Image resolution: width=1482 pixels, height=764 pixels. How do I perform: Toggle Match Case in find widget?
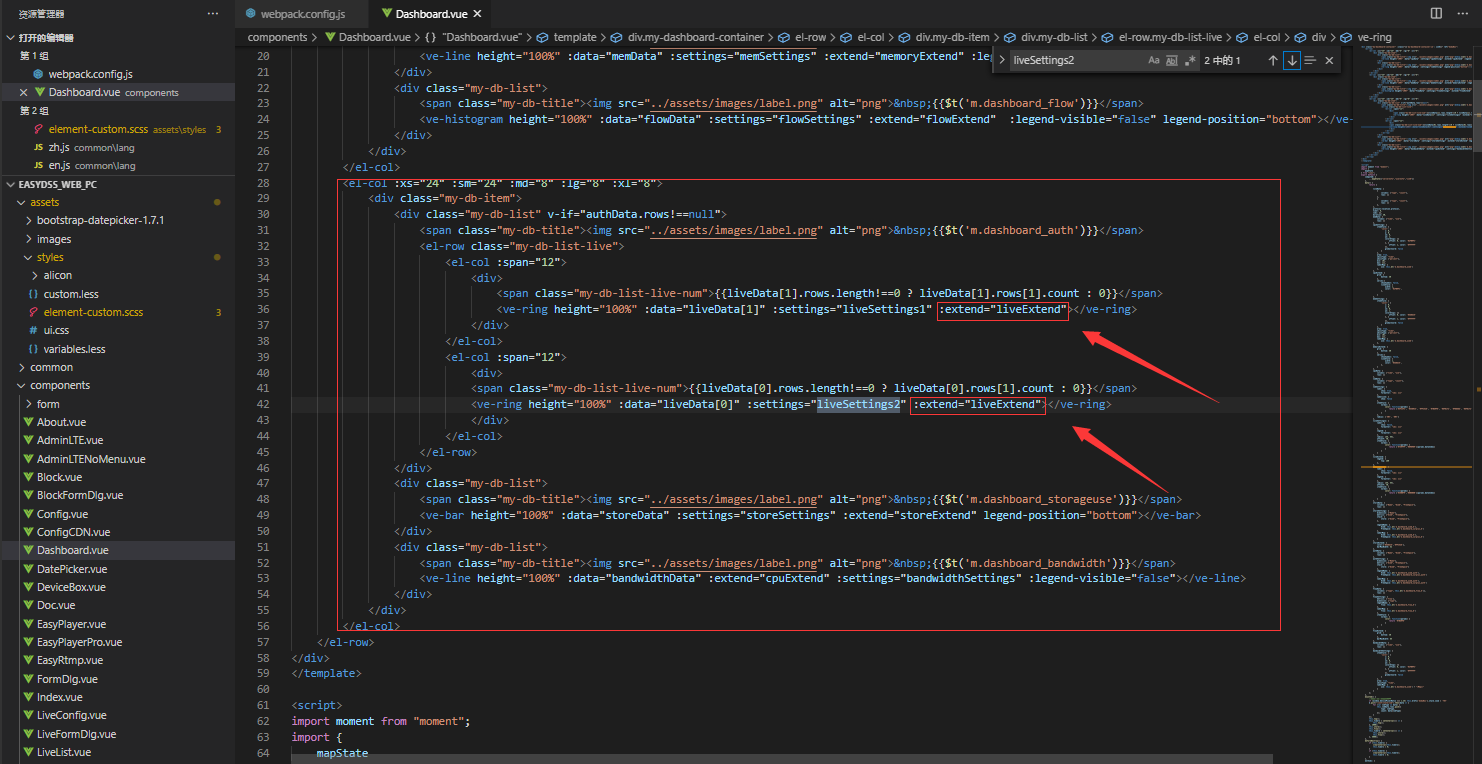(1154, 60)
